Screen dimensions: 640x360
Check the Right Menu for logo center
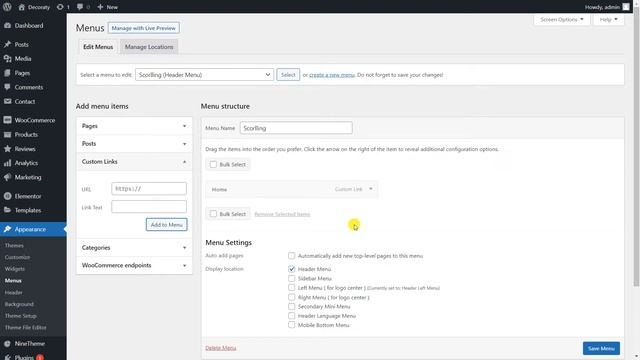pos(291,297)
